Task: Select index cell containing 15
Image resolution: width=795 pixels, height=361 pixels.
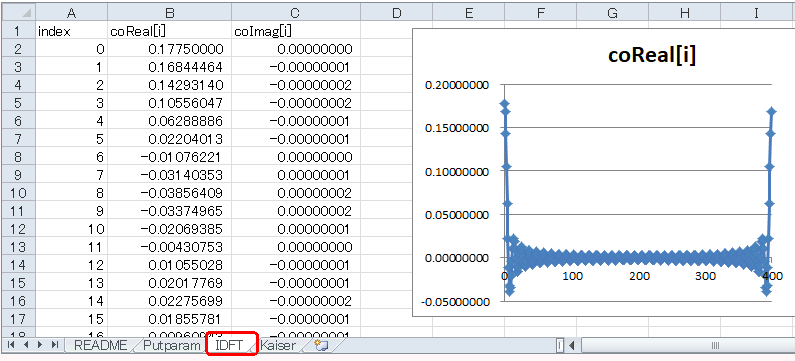Action: [71, 319]
